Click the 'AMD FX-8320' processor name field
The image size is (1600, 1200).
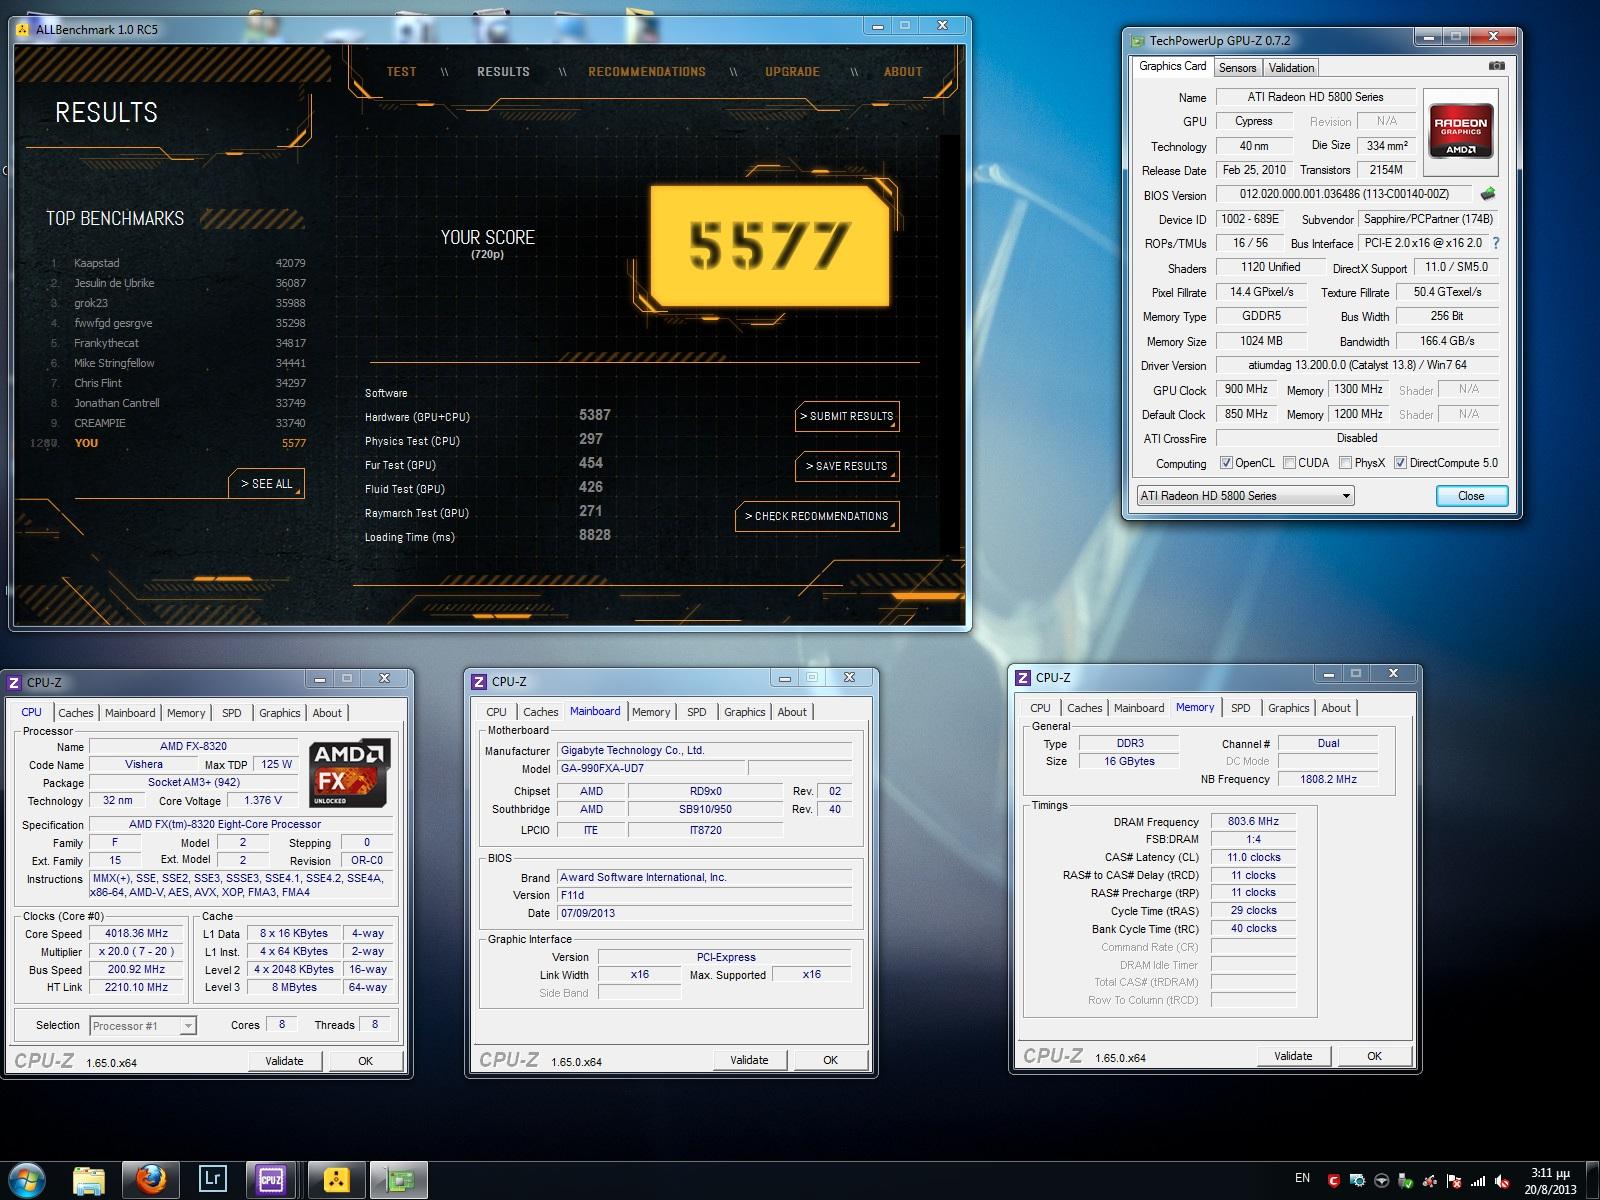click(193, 746)
